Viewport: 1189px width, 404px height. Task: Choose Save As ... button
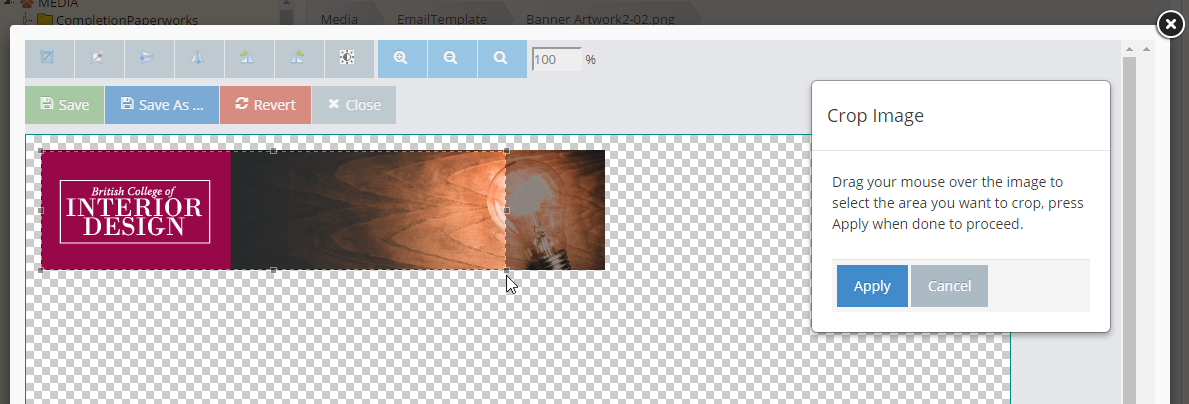pyautogui.click(x=162, y=105)
